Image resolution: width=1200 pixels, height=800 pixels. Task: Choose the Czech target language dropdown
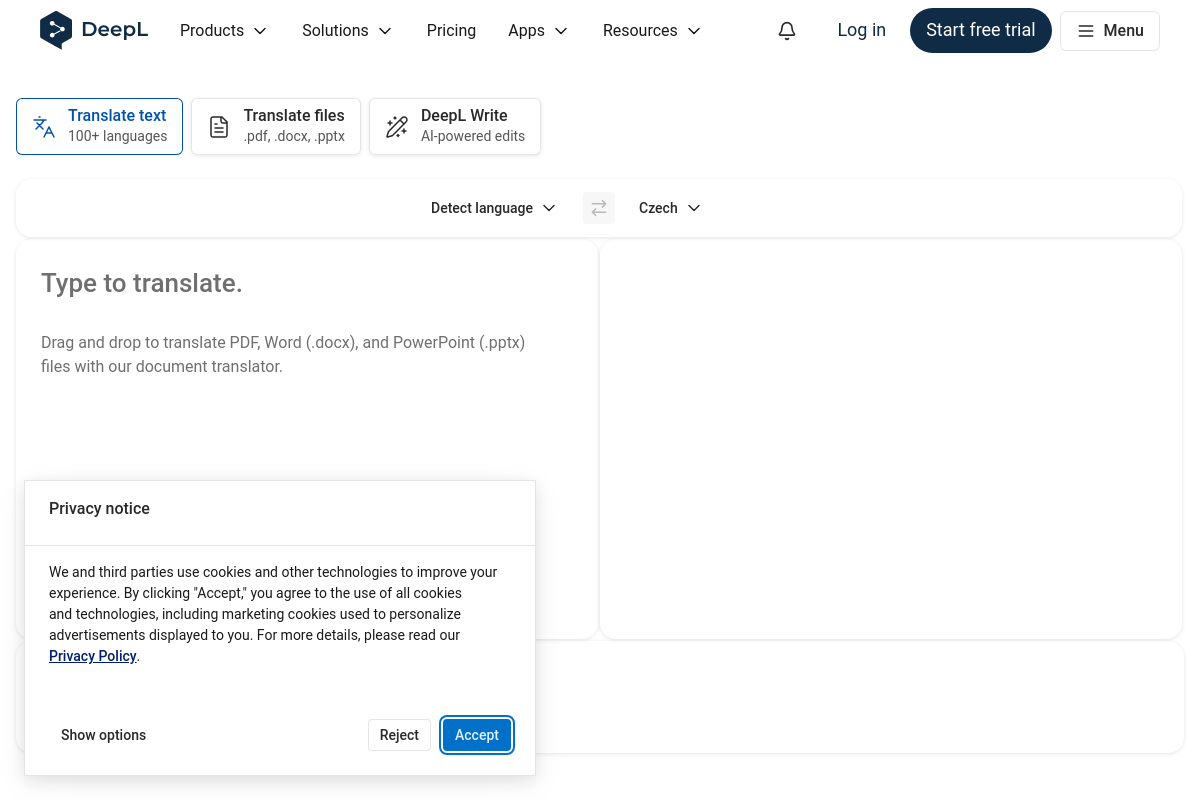click(x=669, y=208)
